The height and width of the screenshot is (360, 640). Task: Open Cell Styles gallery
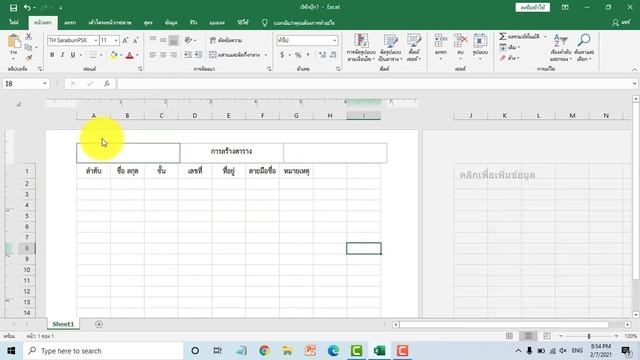tap(413, 48)
